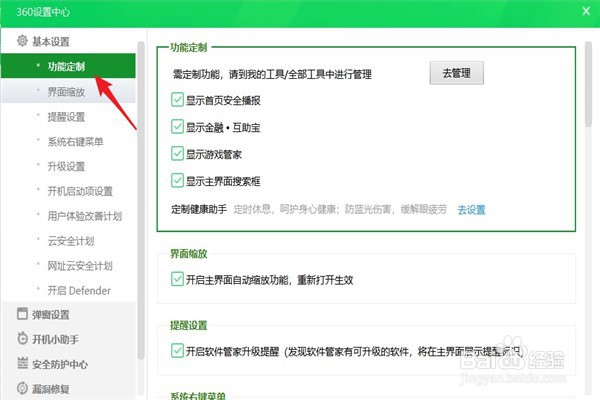Expand 开机小助手 category
Screen dimensions: 600x400
(55, 339)
